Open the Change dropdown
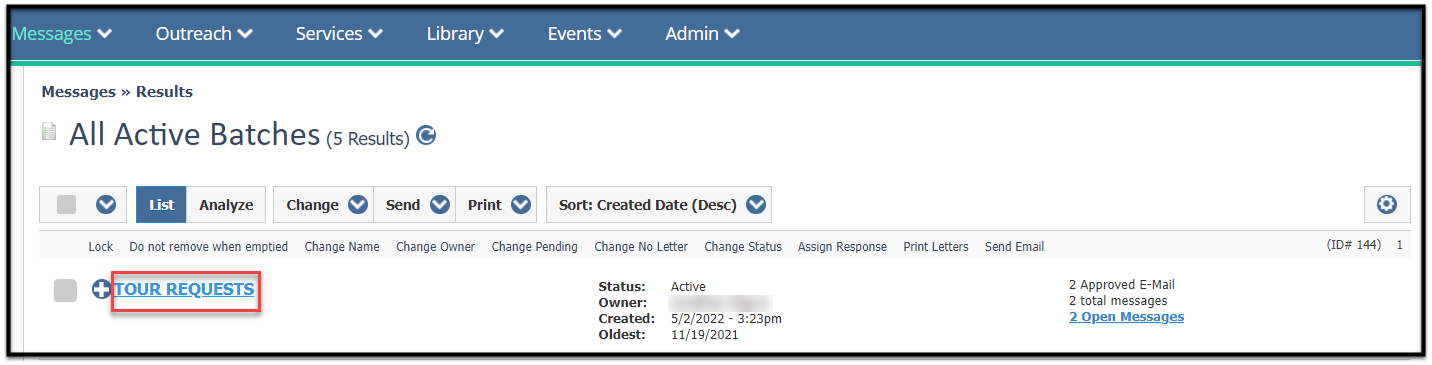 [x=323, y=205]
